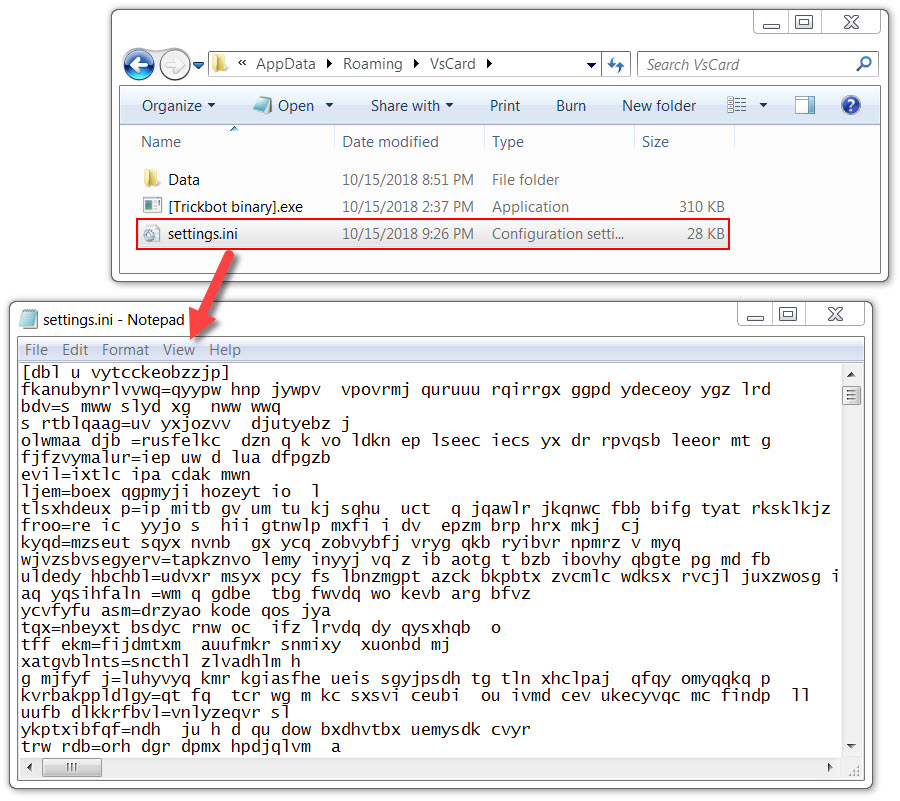Toggle the preview pane icon
Viewport: 900px width, 801px height.
tap(805, 105)
